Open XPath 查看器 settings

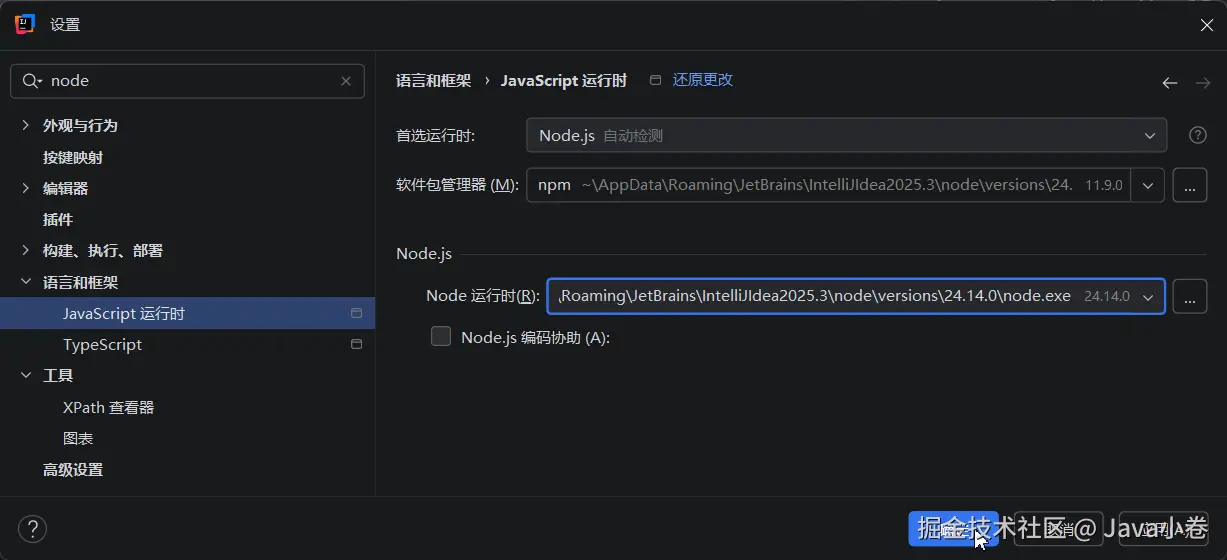point(108,407)
